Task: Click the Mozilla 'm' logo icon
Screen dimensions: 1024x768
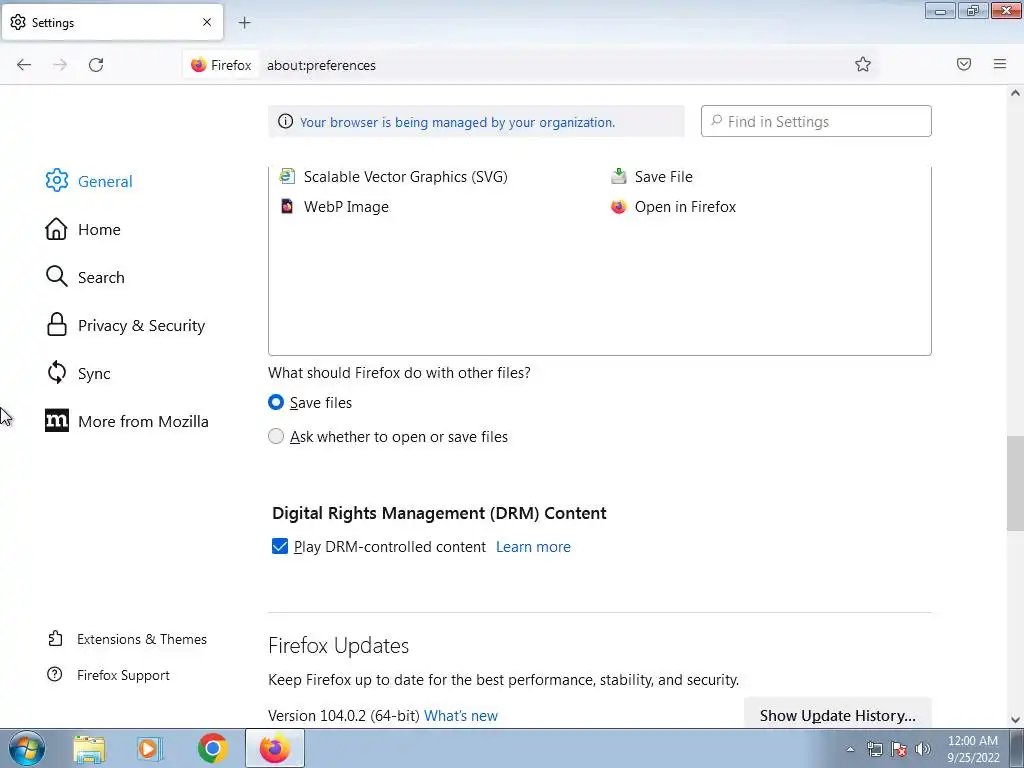Action: click(56, 421)
